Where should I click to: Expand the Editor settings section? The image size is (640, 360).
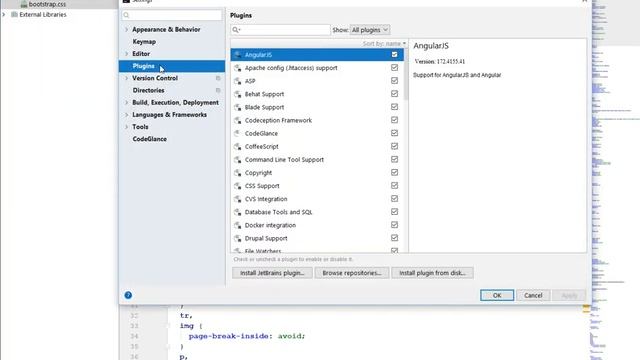(x=127, y=53)
